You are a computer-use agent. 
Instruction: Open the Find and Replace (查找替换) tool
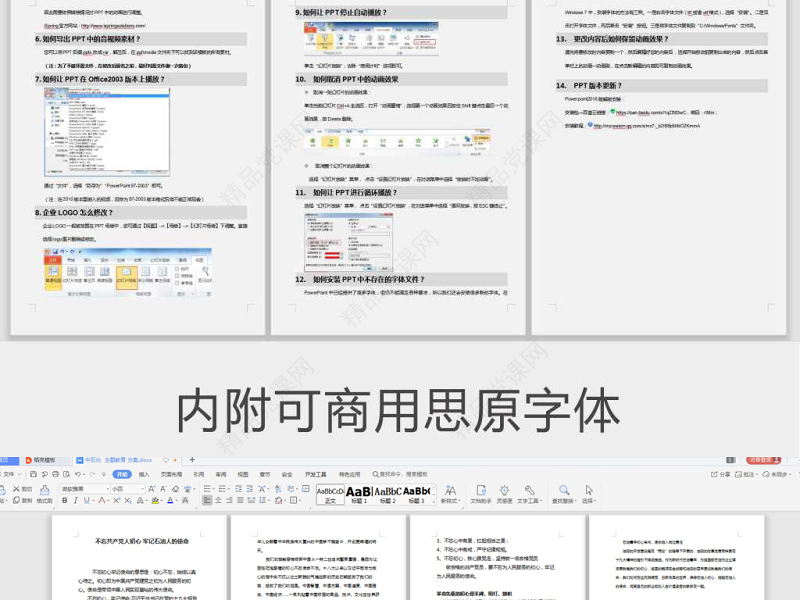click(x=564, y=491)
